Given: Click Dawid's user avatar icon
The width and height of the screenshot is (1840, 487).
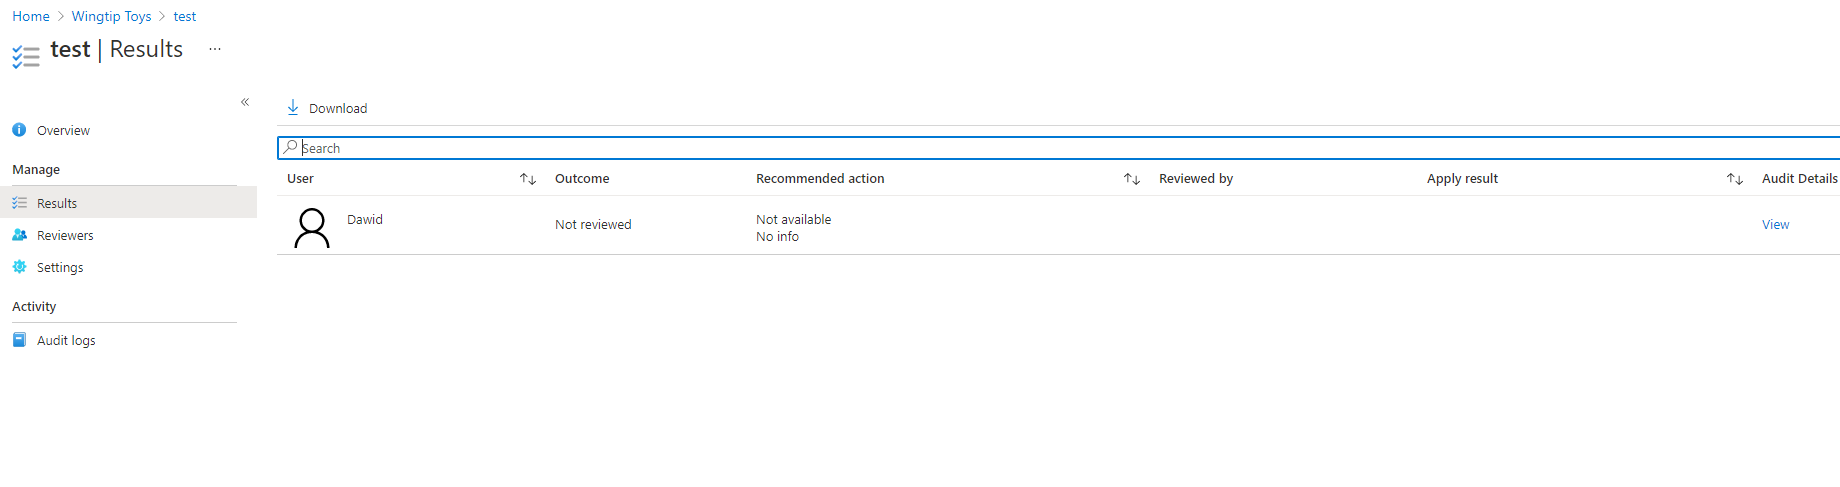Looking at the screenshot, I should click(312, 227).
